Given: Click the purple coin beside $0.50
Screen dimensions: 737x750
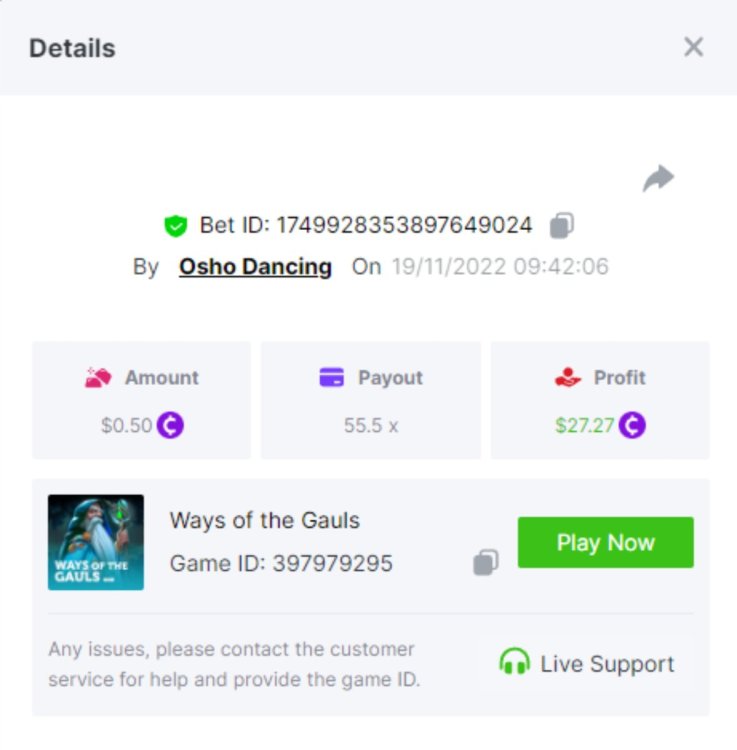Looking at the screenshot, I should (171, 425).
